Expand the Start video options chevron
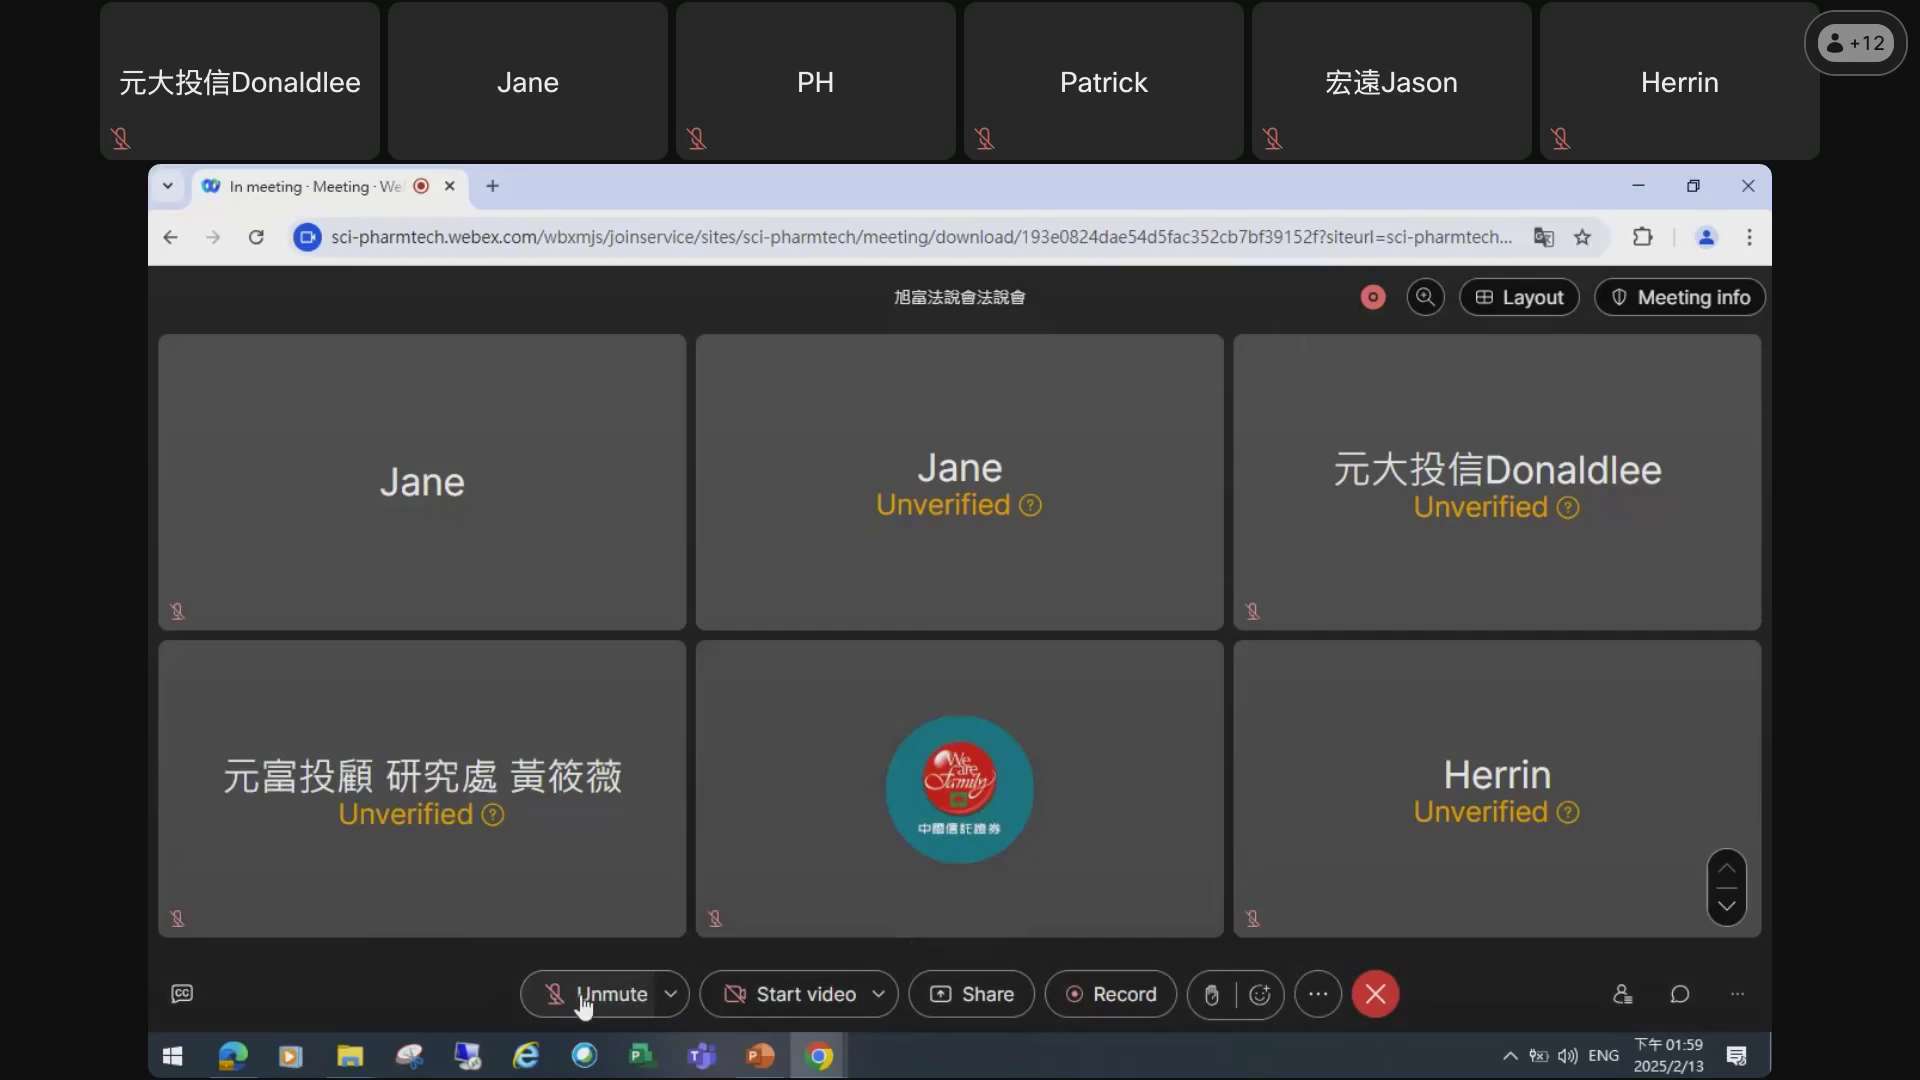 pos(879,995)
